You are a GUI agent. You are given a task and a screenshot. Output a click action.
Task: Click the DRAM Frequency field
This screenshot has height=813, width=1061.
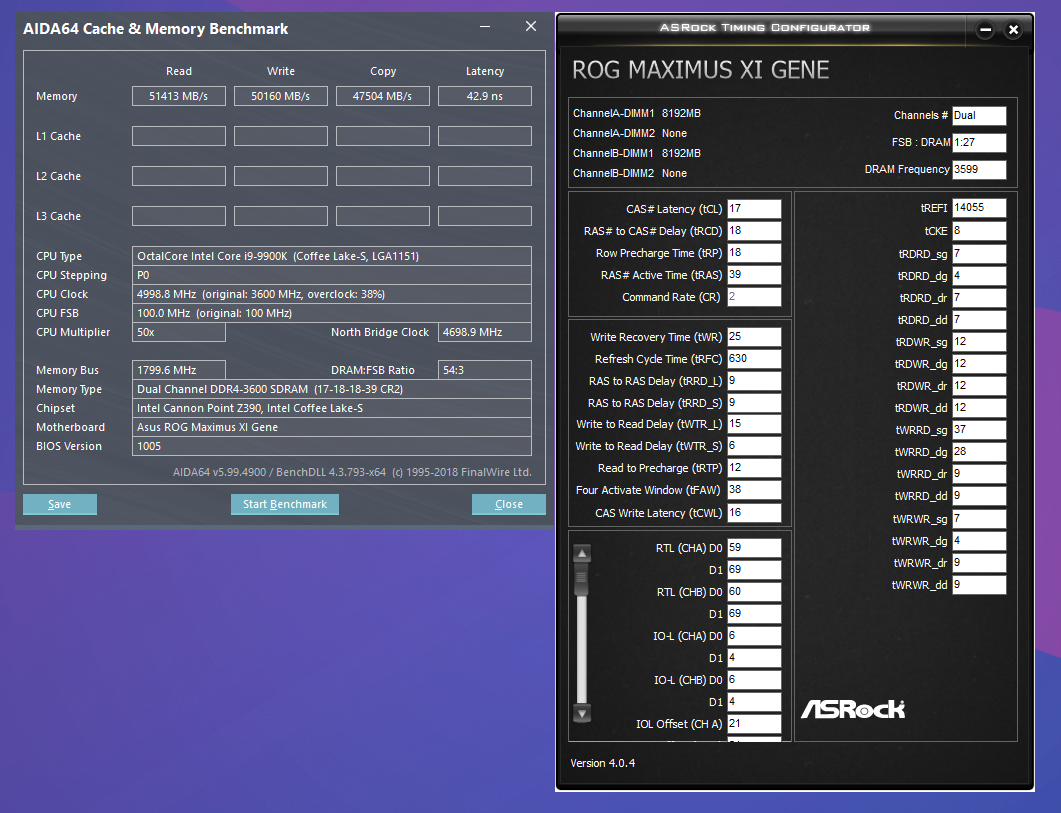(x=979, y=170)
